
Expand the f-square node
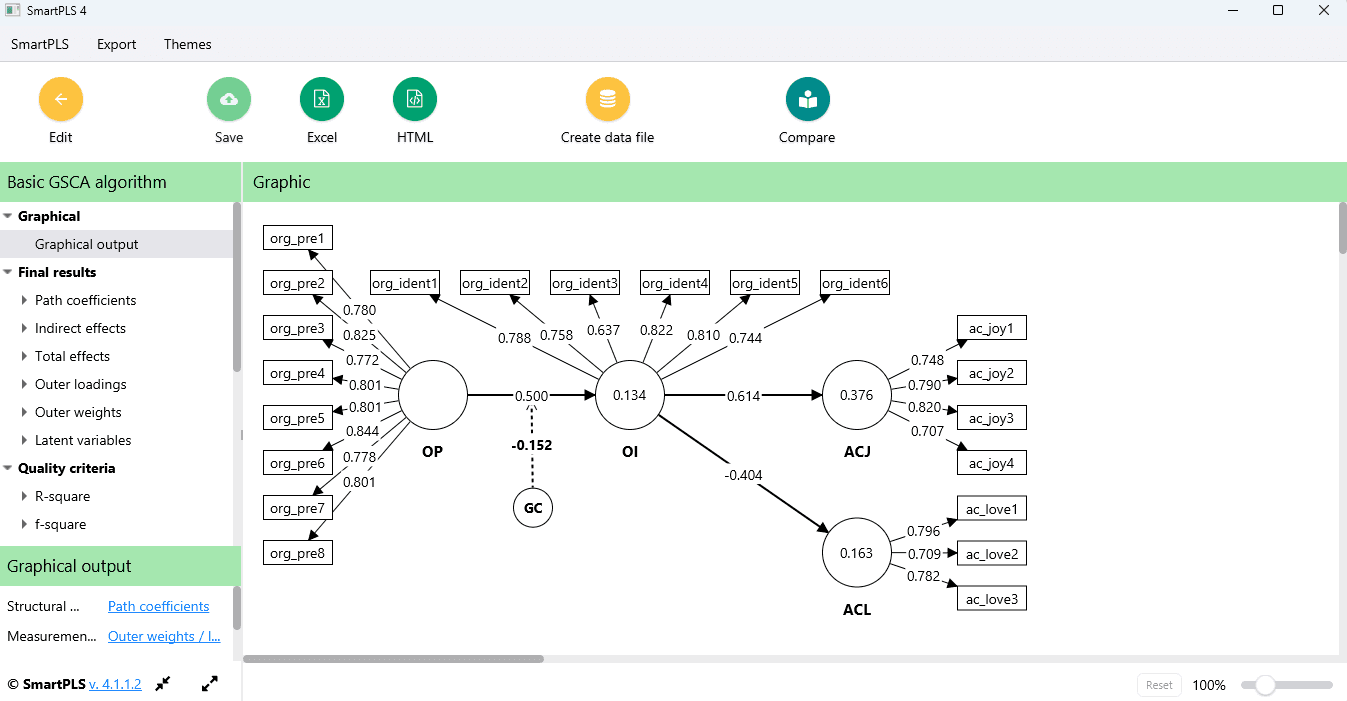[25, 524]
